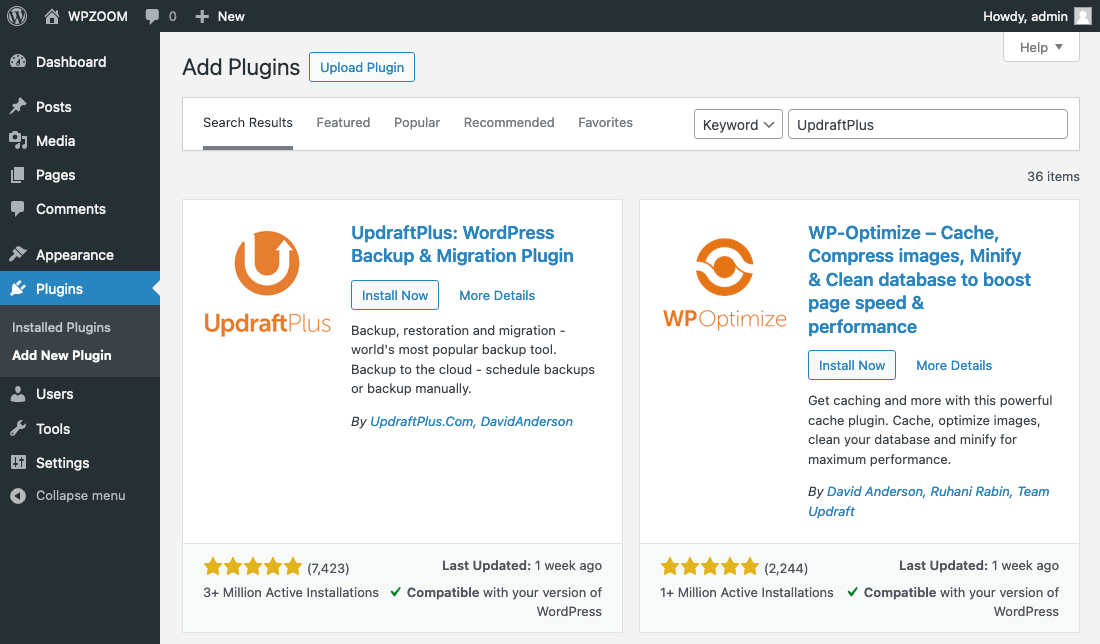
Task: Open the admin user avatar
Action: 1082,16
